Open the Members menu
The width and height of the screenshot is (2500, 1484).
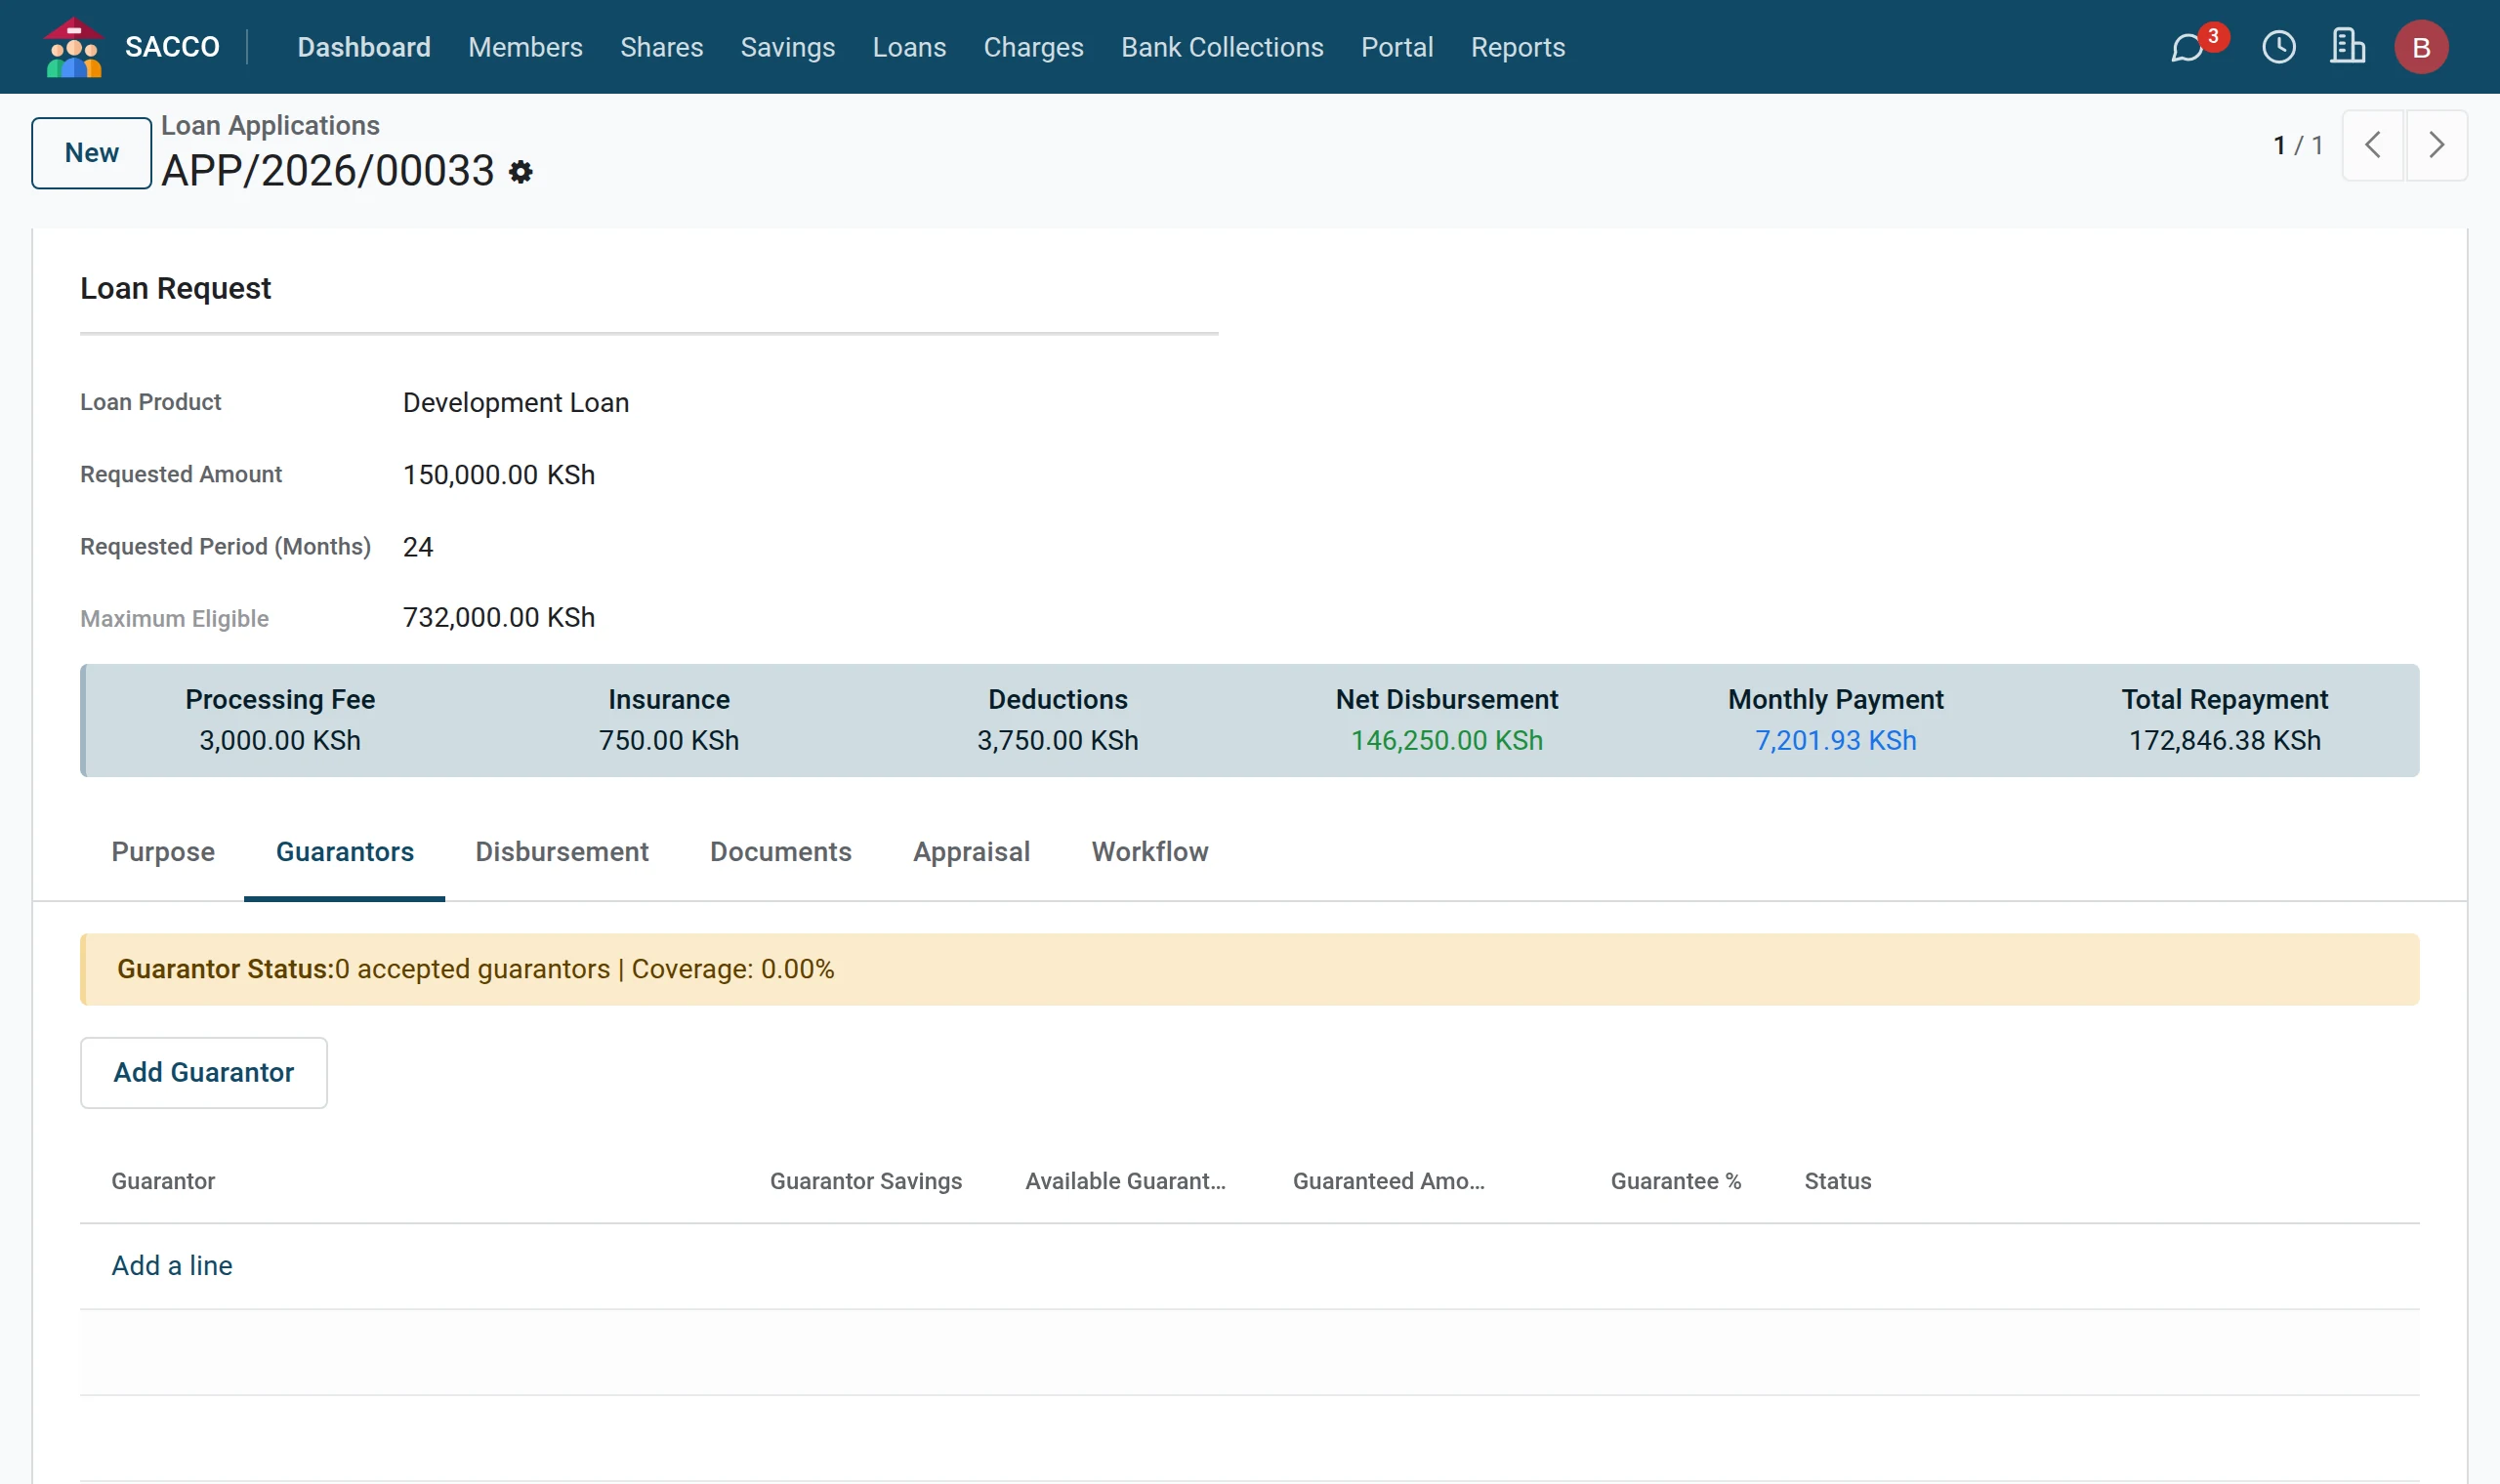tap(525, 47)
